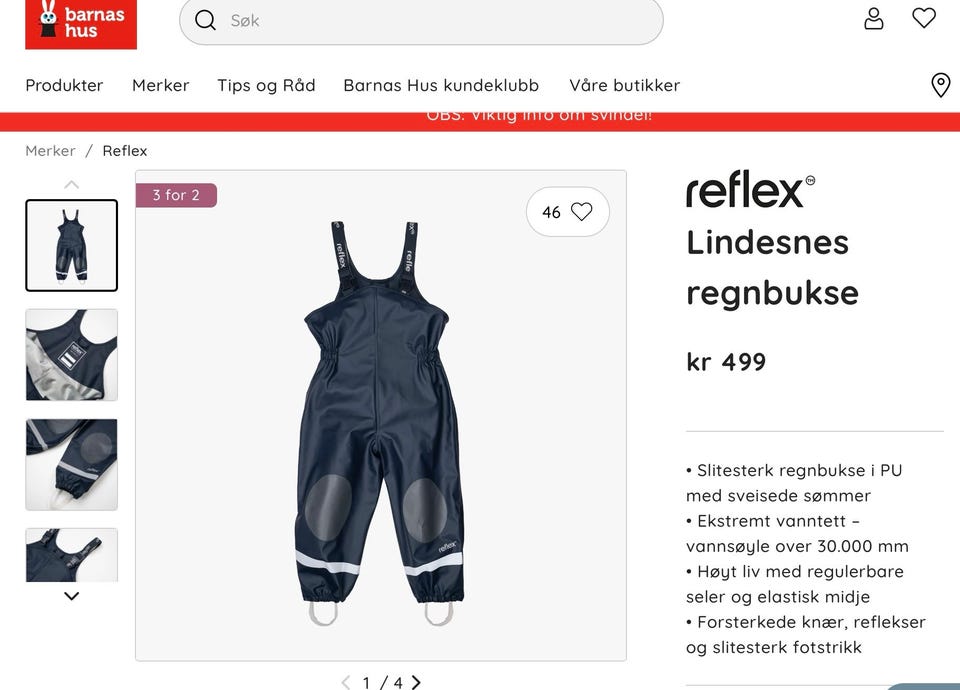Expand thumbnail list downward with chevron
Image resolution: width=960 pixels, height=690 pixels.
(72, 596)
